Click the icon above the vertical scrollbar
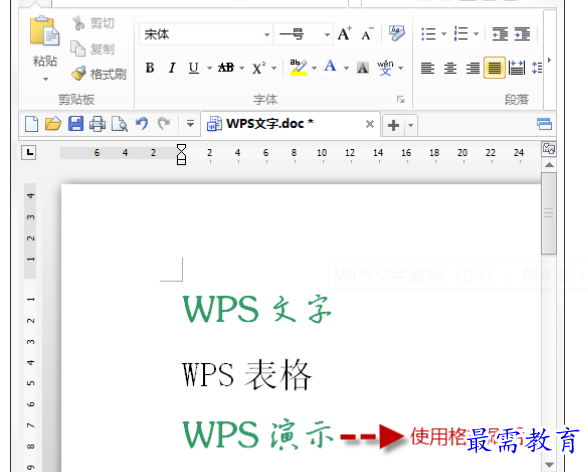This screenshot has width=588, height=472. tap(549, 149)
